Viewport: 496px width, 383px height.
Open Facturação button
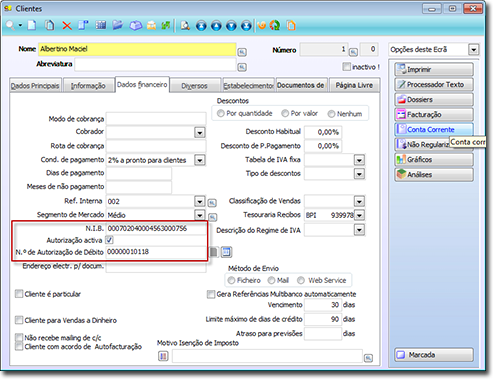(434, 114)
